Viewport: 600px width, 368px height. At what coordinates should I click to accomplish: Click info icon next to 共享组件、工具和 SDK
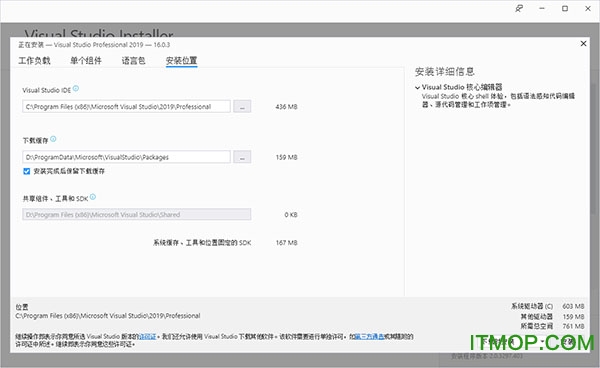tap(93, 197)
